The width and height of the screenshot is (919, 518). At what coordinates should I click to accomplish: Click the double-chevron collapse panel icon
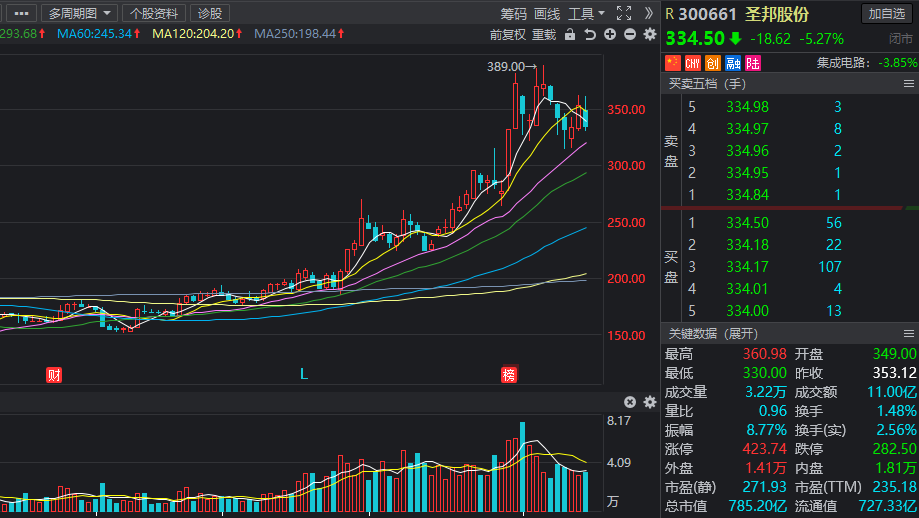[x=649, y=13]
